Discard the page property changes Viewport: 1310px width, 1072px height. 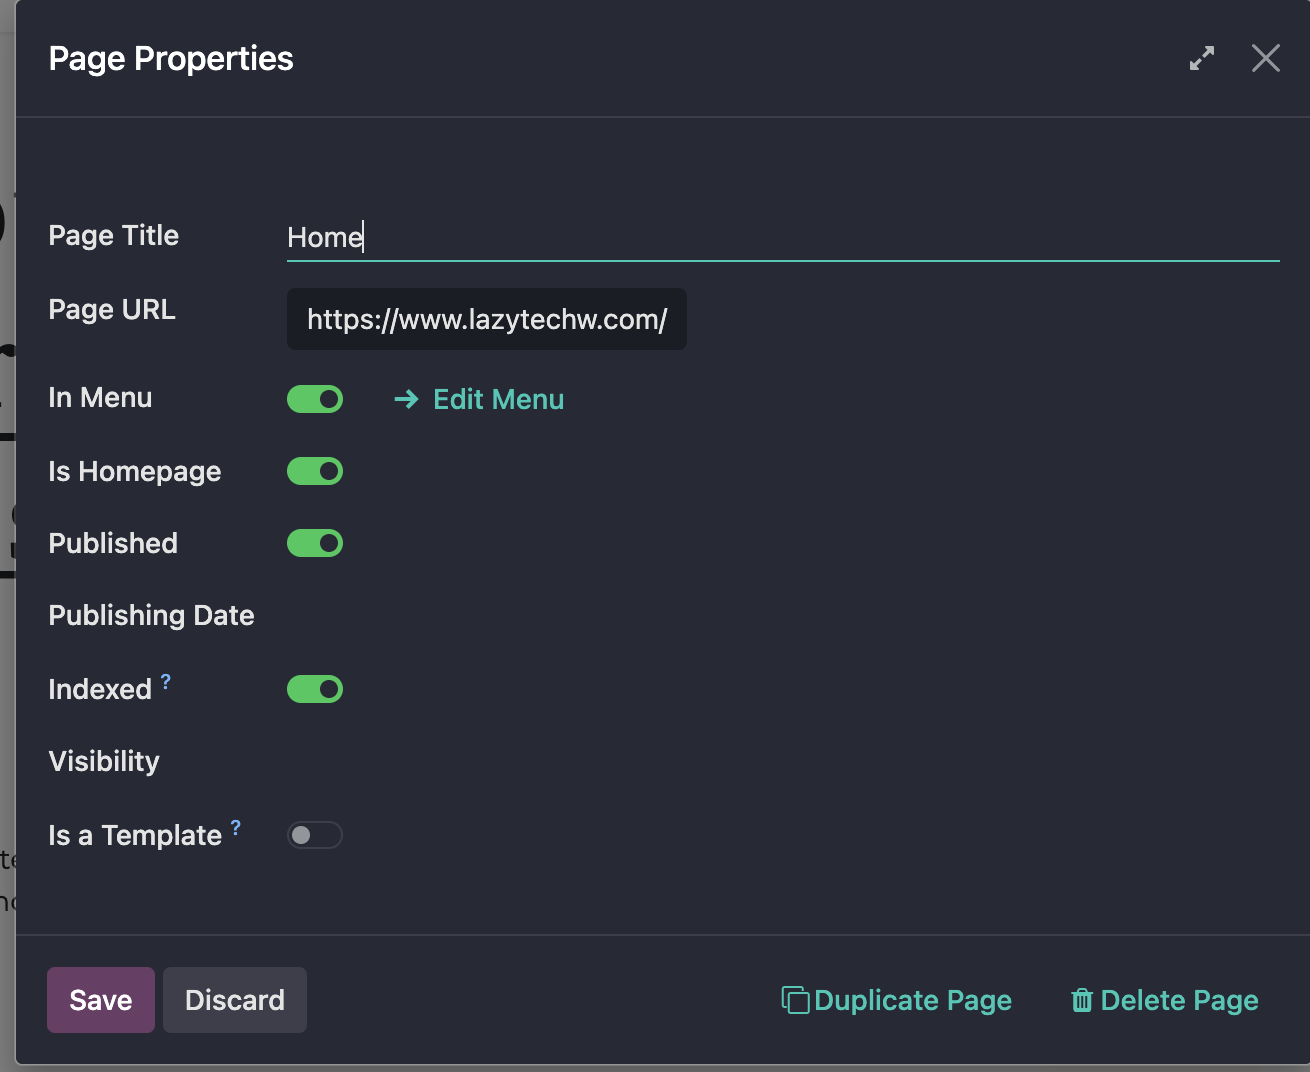click(x=234, y=1000)
